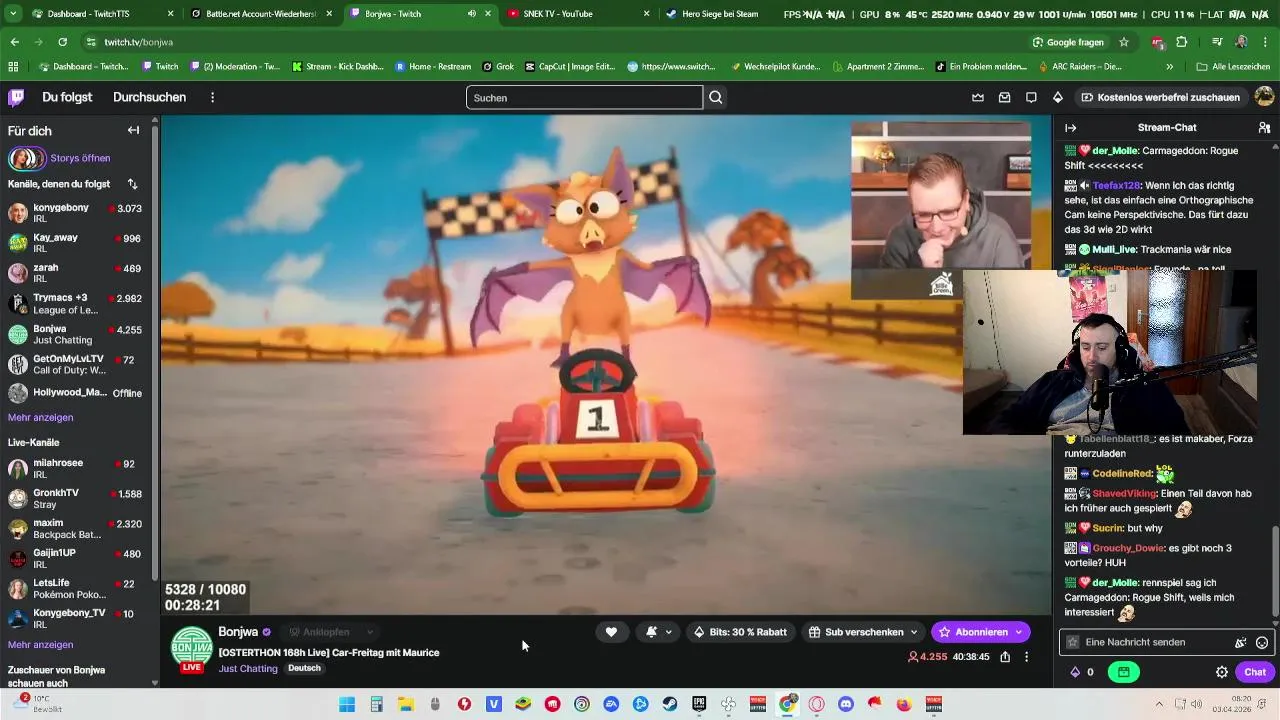The width and height of the screenshot is (1280, 720).
Task: Click the Bits diamond icon in header
Action: (1058, 97)
